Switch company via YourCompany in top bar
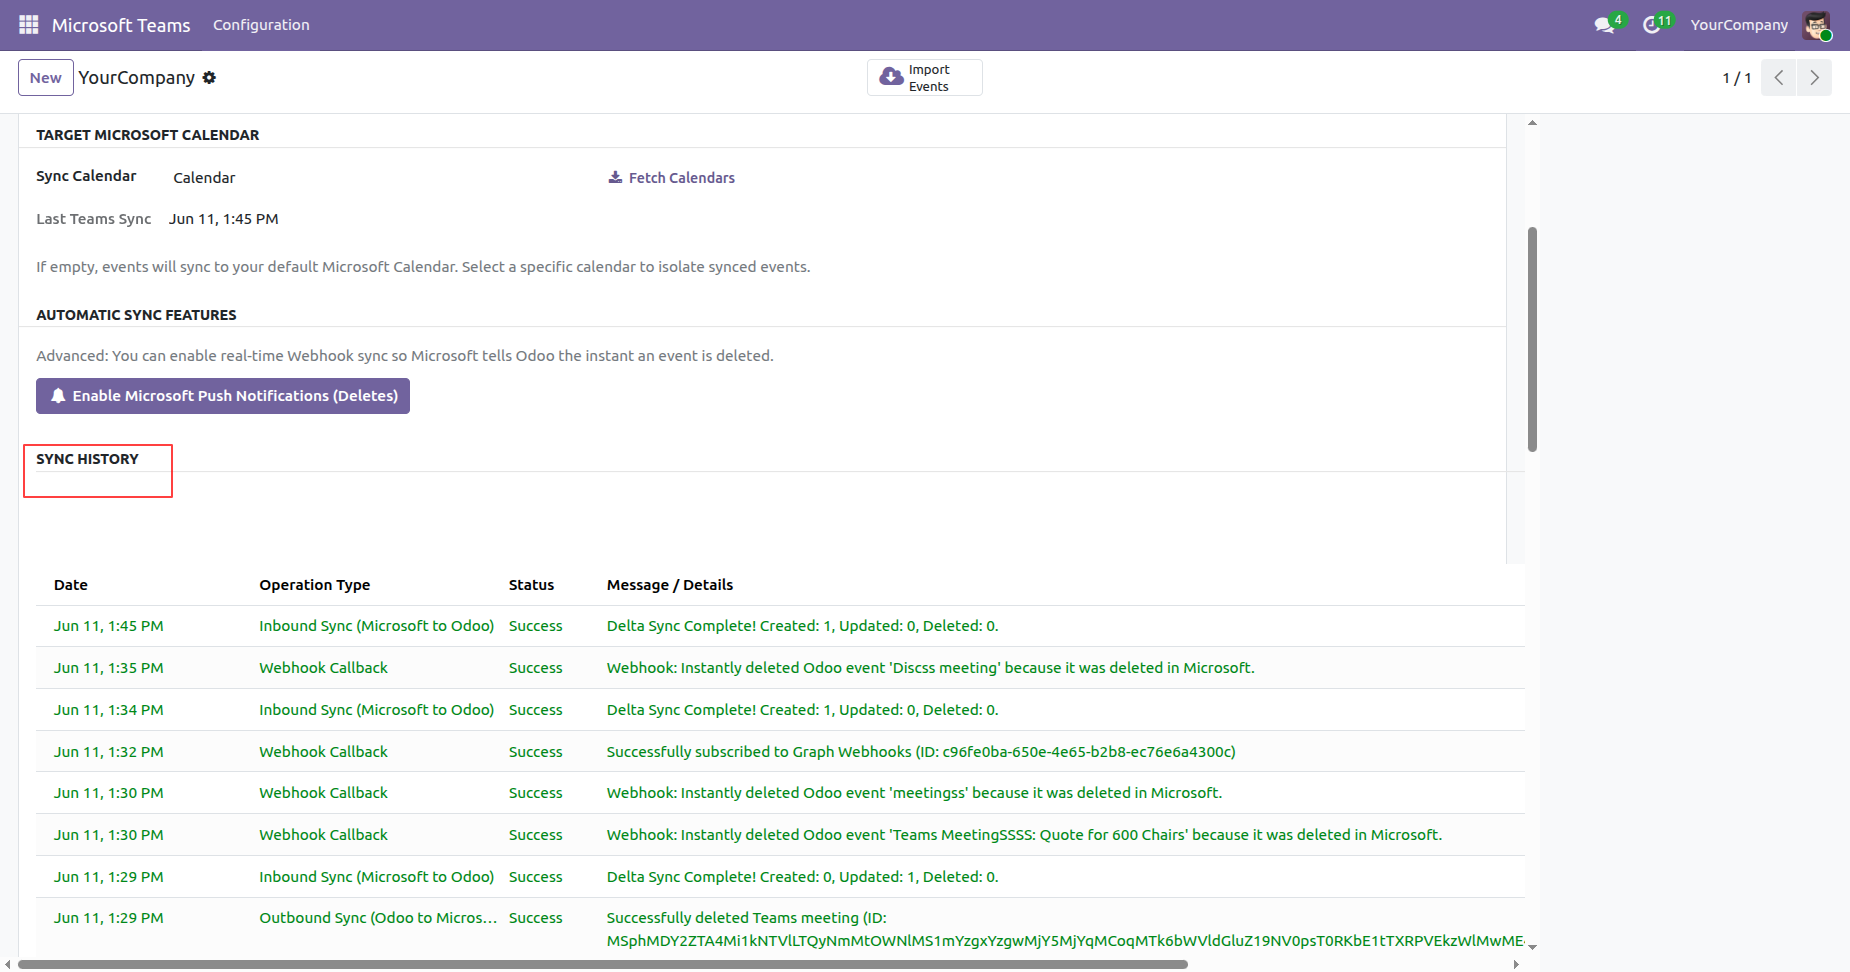Screen dimensions: 1850x972 point(1739,25)
